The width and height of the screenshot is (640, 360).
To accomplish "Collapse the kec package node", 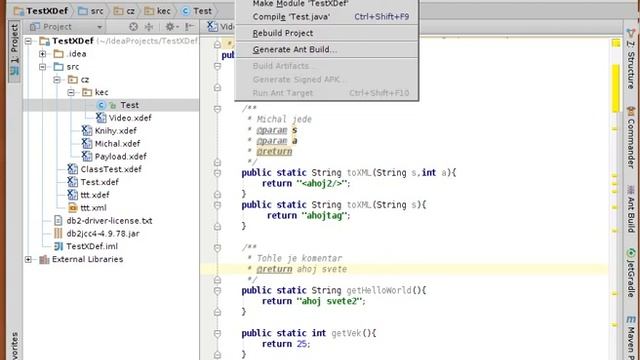I will (71, 92).
